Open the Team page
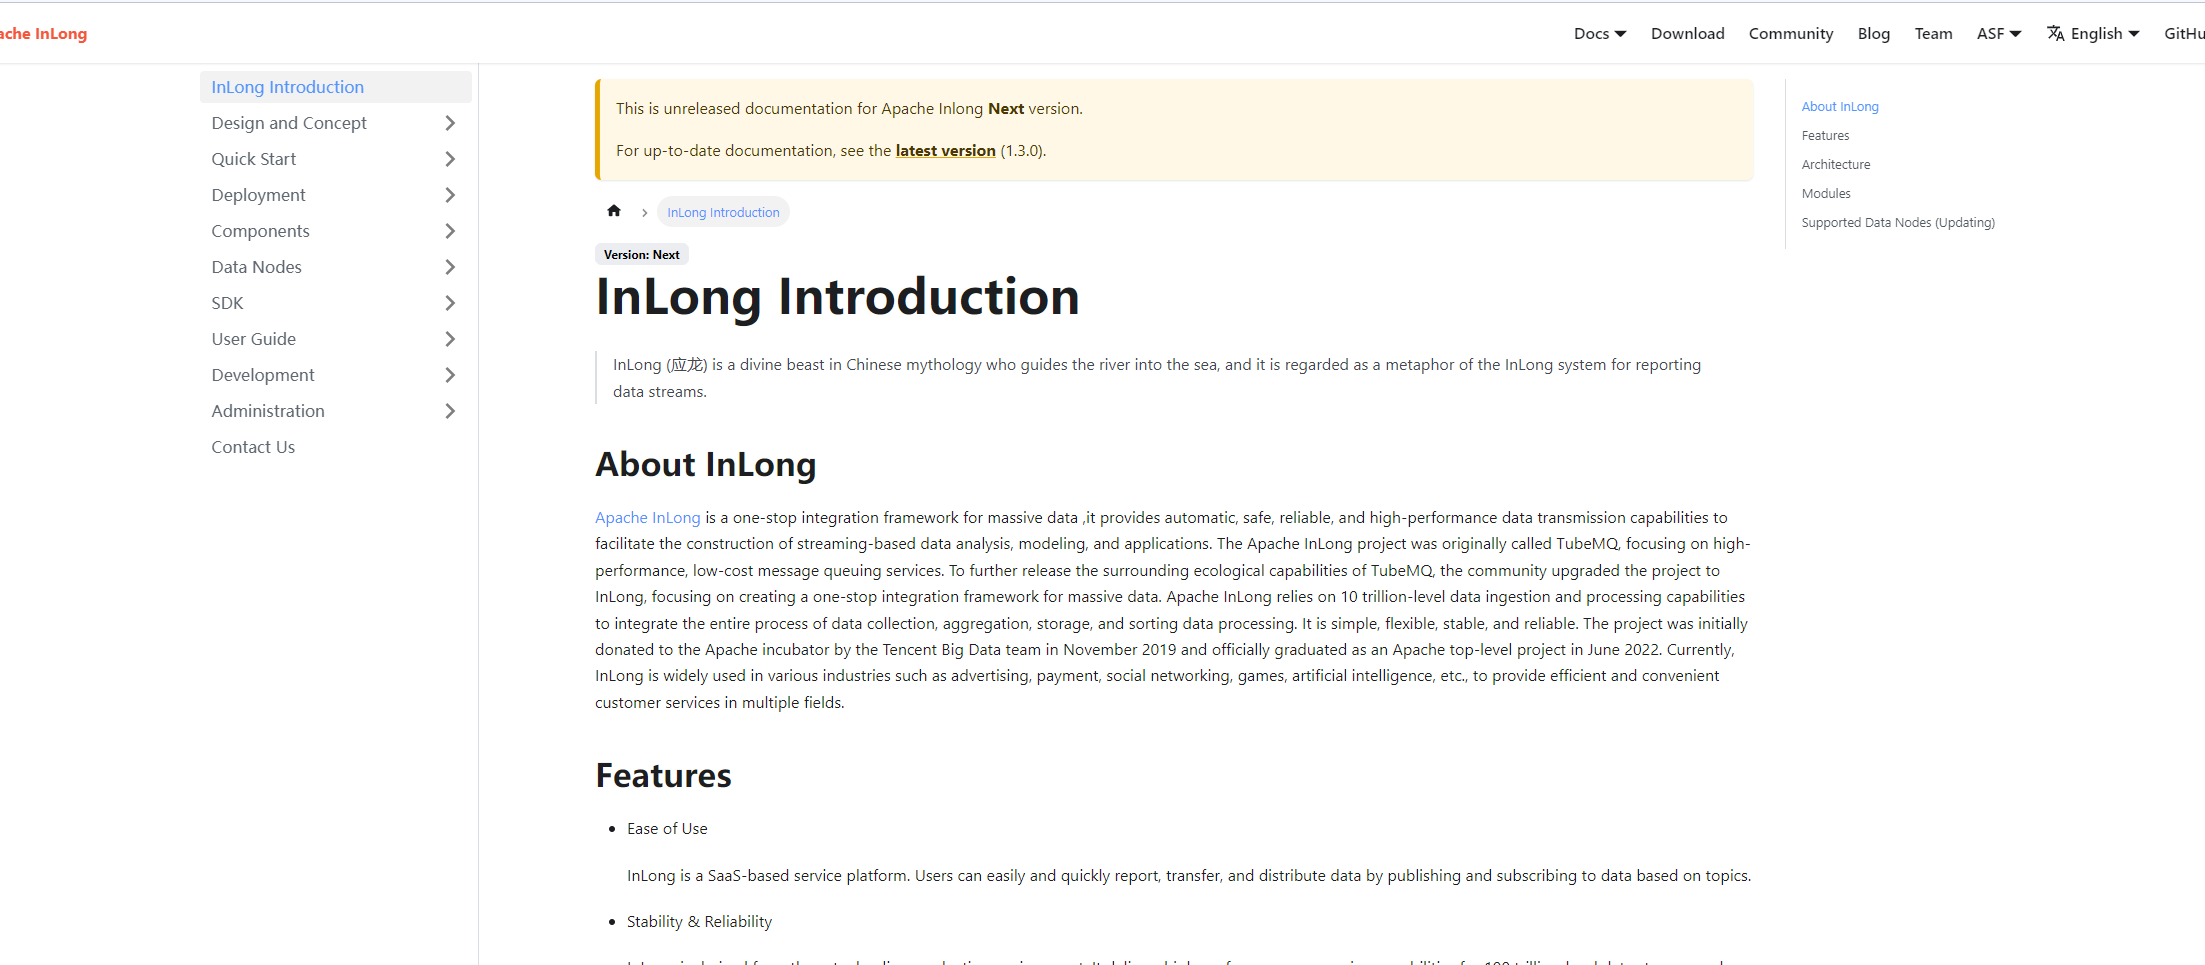The height and width of the screenshot is (965, 2205). (1933, 33)
